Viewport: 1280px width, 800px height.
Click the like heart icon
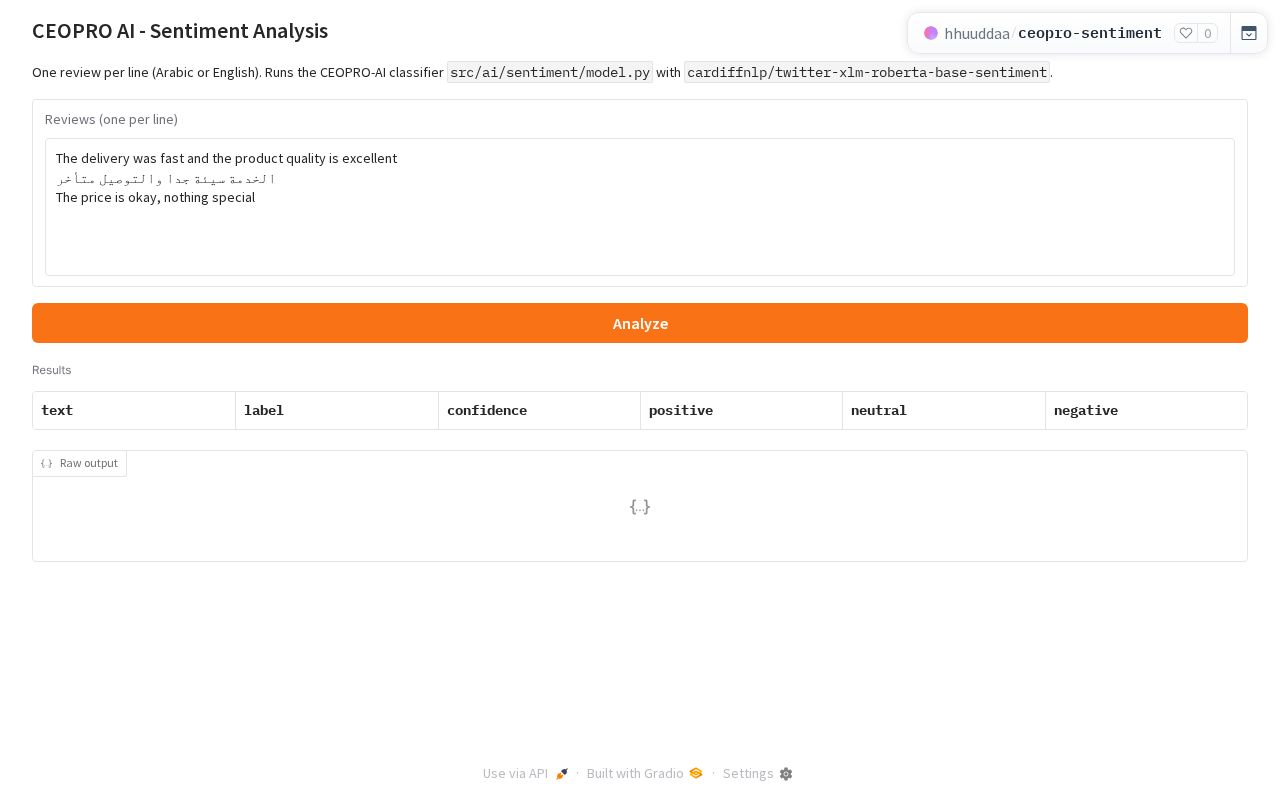click(1186, 33)
